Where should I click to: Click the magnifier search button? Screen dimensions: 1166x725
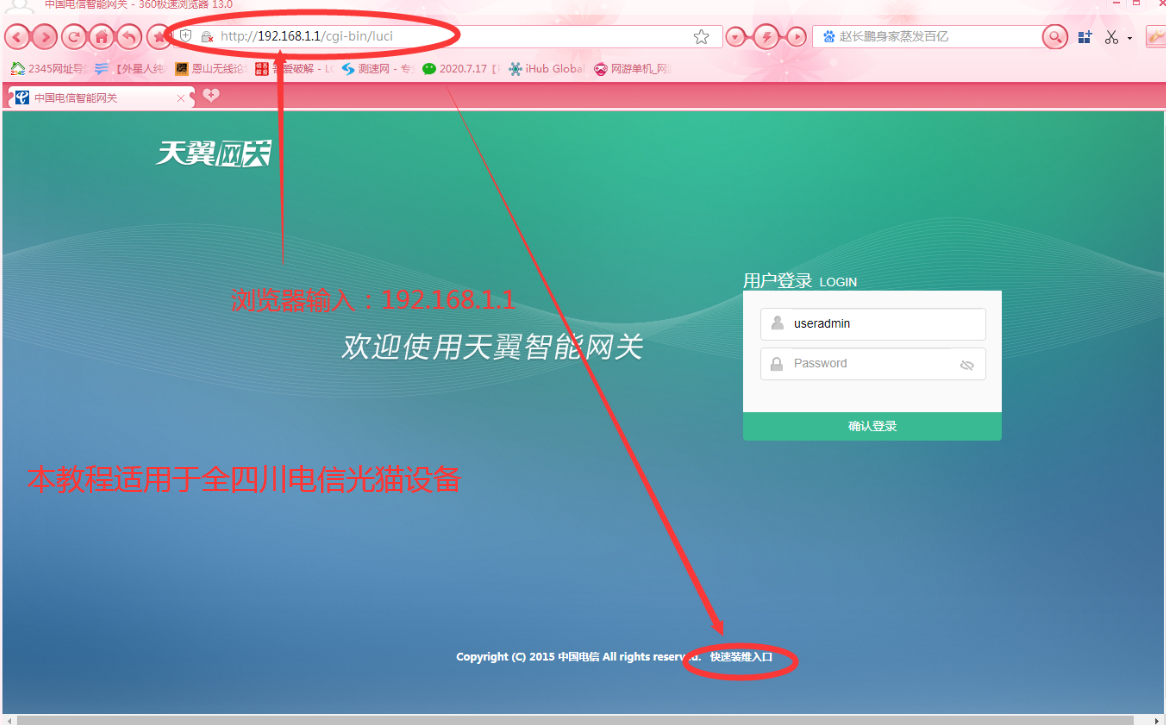(x=1054, y=36)
